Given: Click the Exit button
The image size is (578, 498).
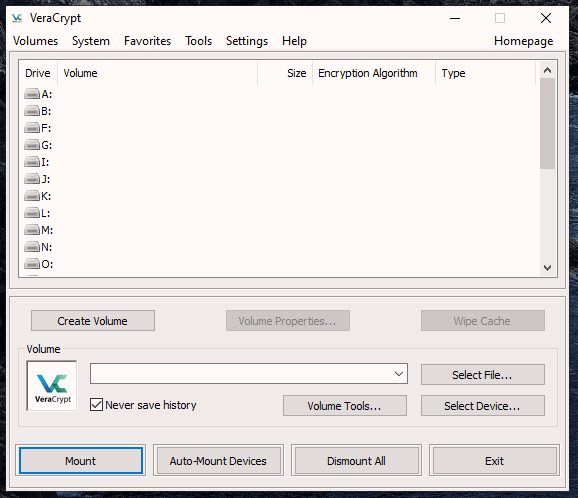Looking at the screenshot, I should click(x=494, y=460).
